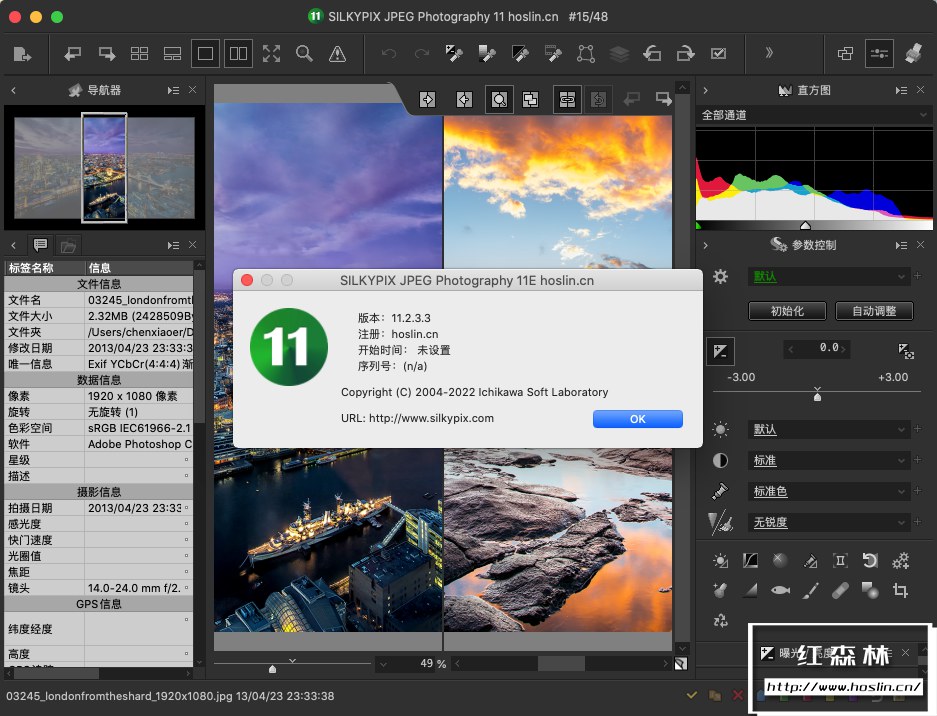Click OK in the About dialog

tap(637, 419)
